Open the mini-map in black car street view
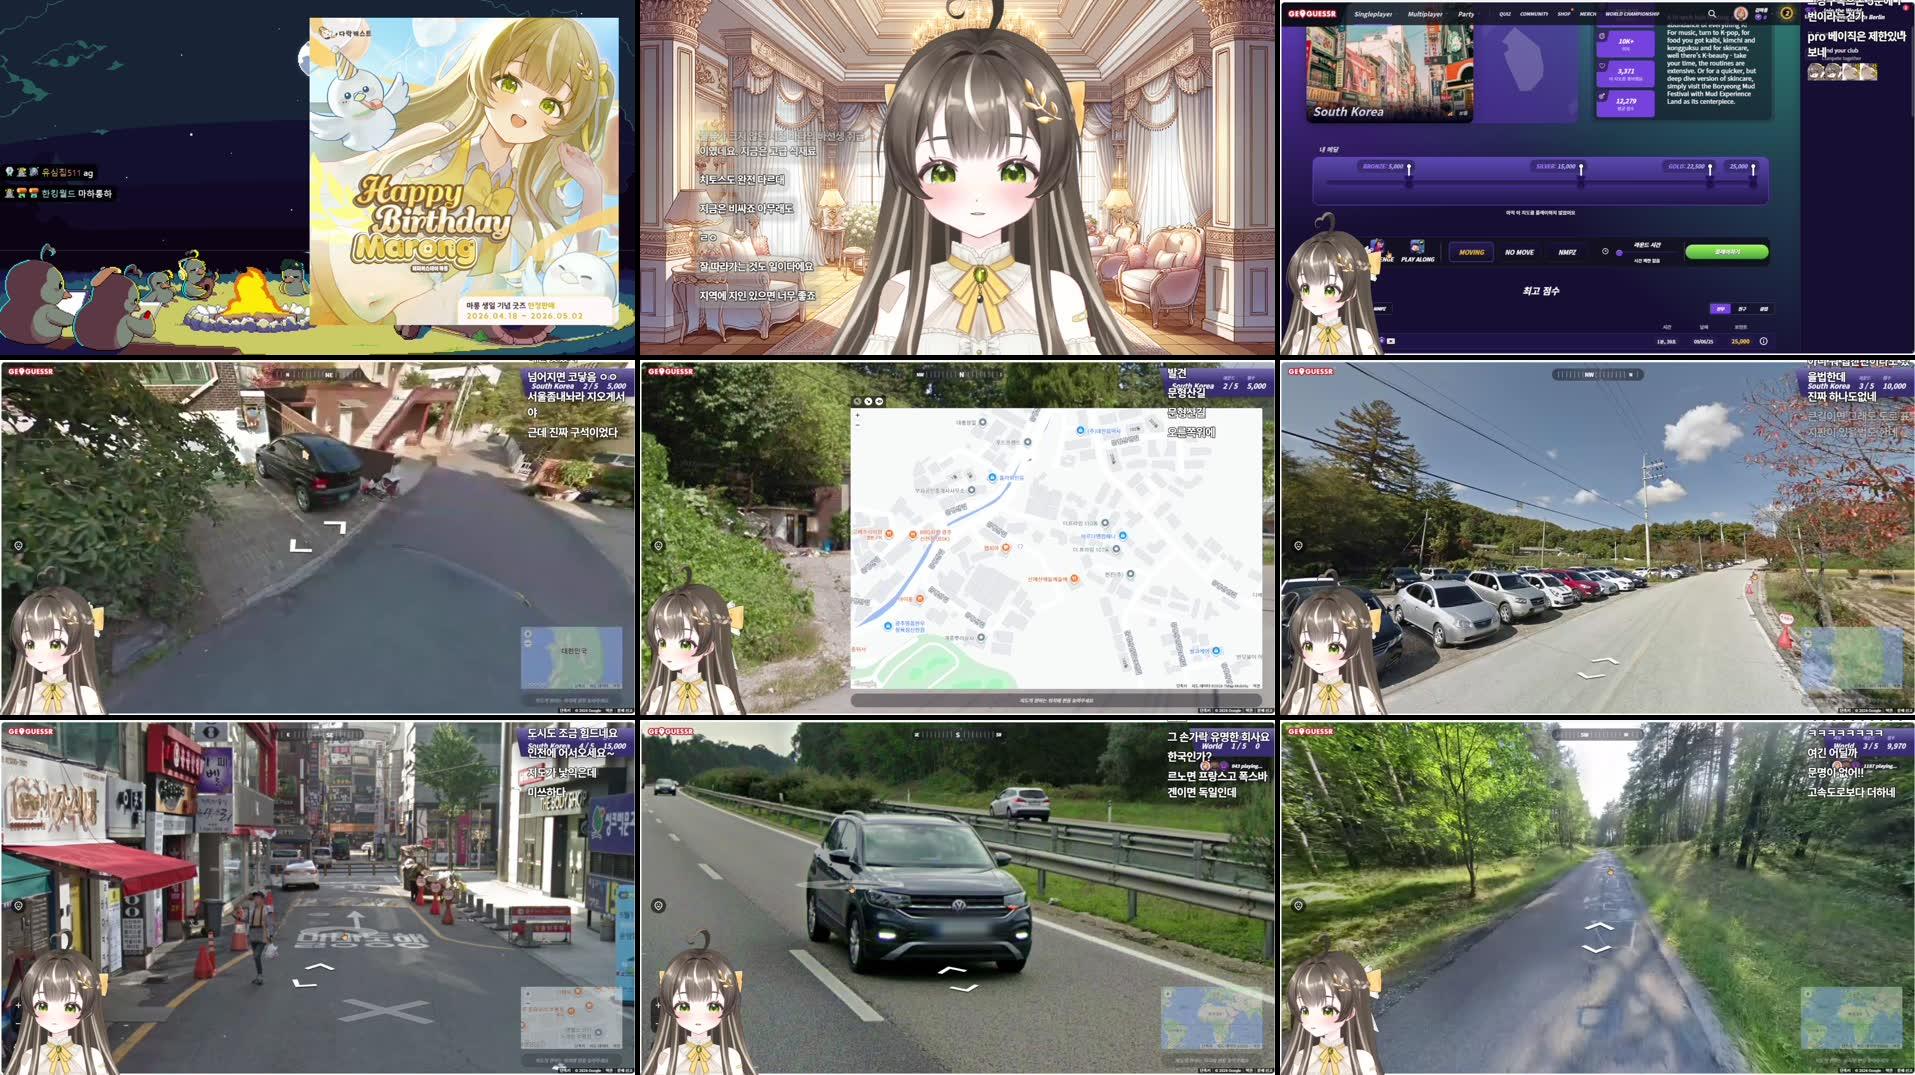 click(x=571, y=657)
